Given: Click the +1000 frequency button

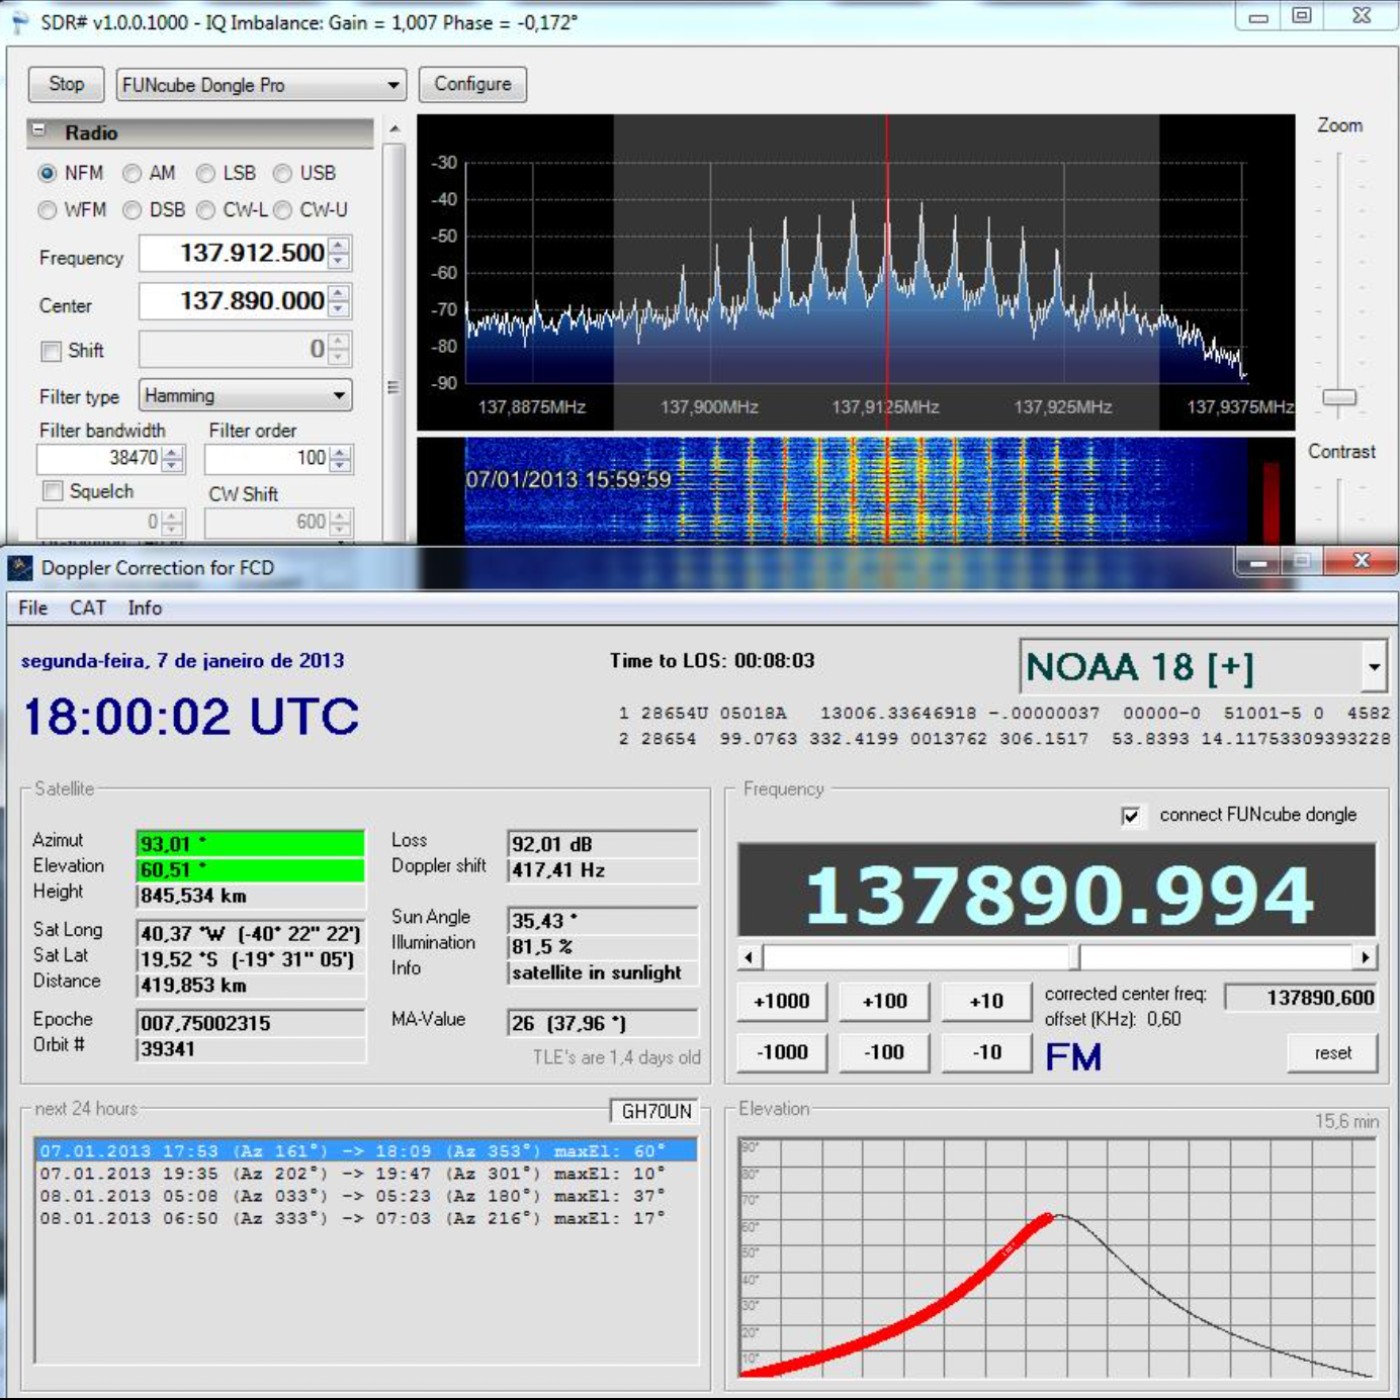Looking at the screenshot, I should (781, 1001).
